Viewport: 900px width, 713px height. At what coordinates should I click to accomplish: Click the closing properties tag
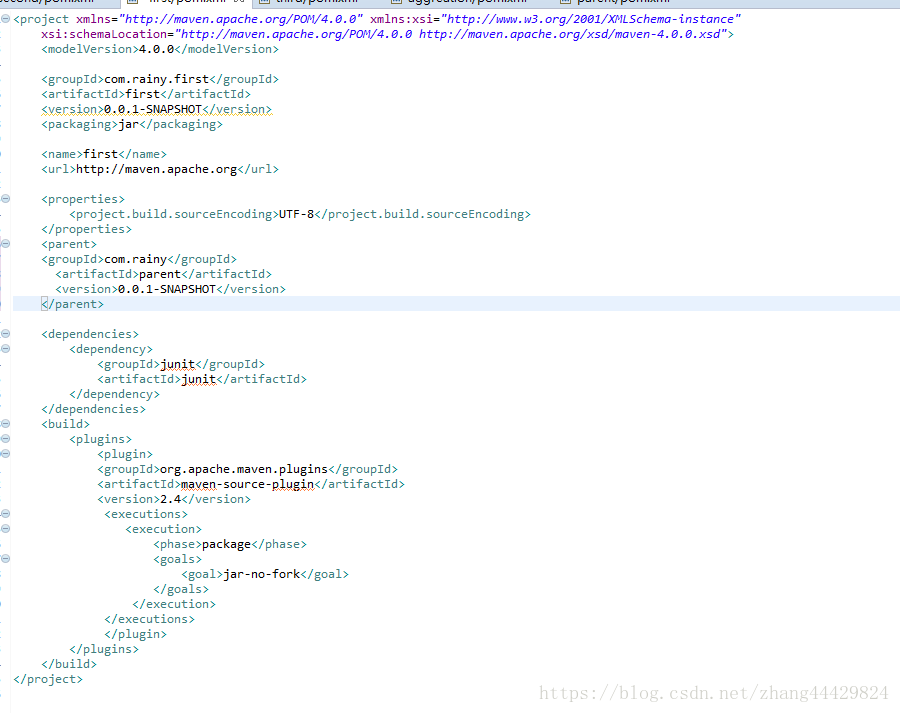pos(86,229)
